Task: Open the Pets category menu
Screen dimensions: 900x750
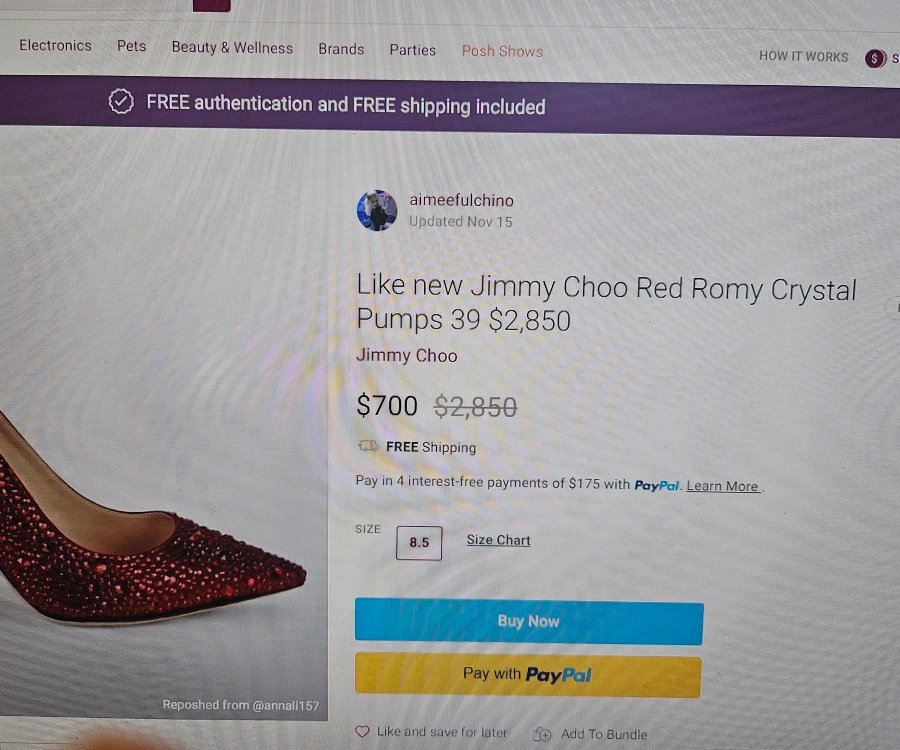Action: point(131,46)
